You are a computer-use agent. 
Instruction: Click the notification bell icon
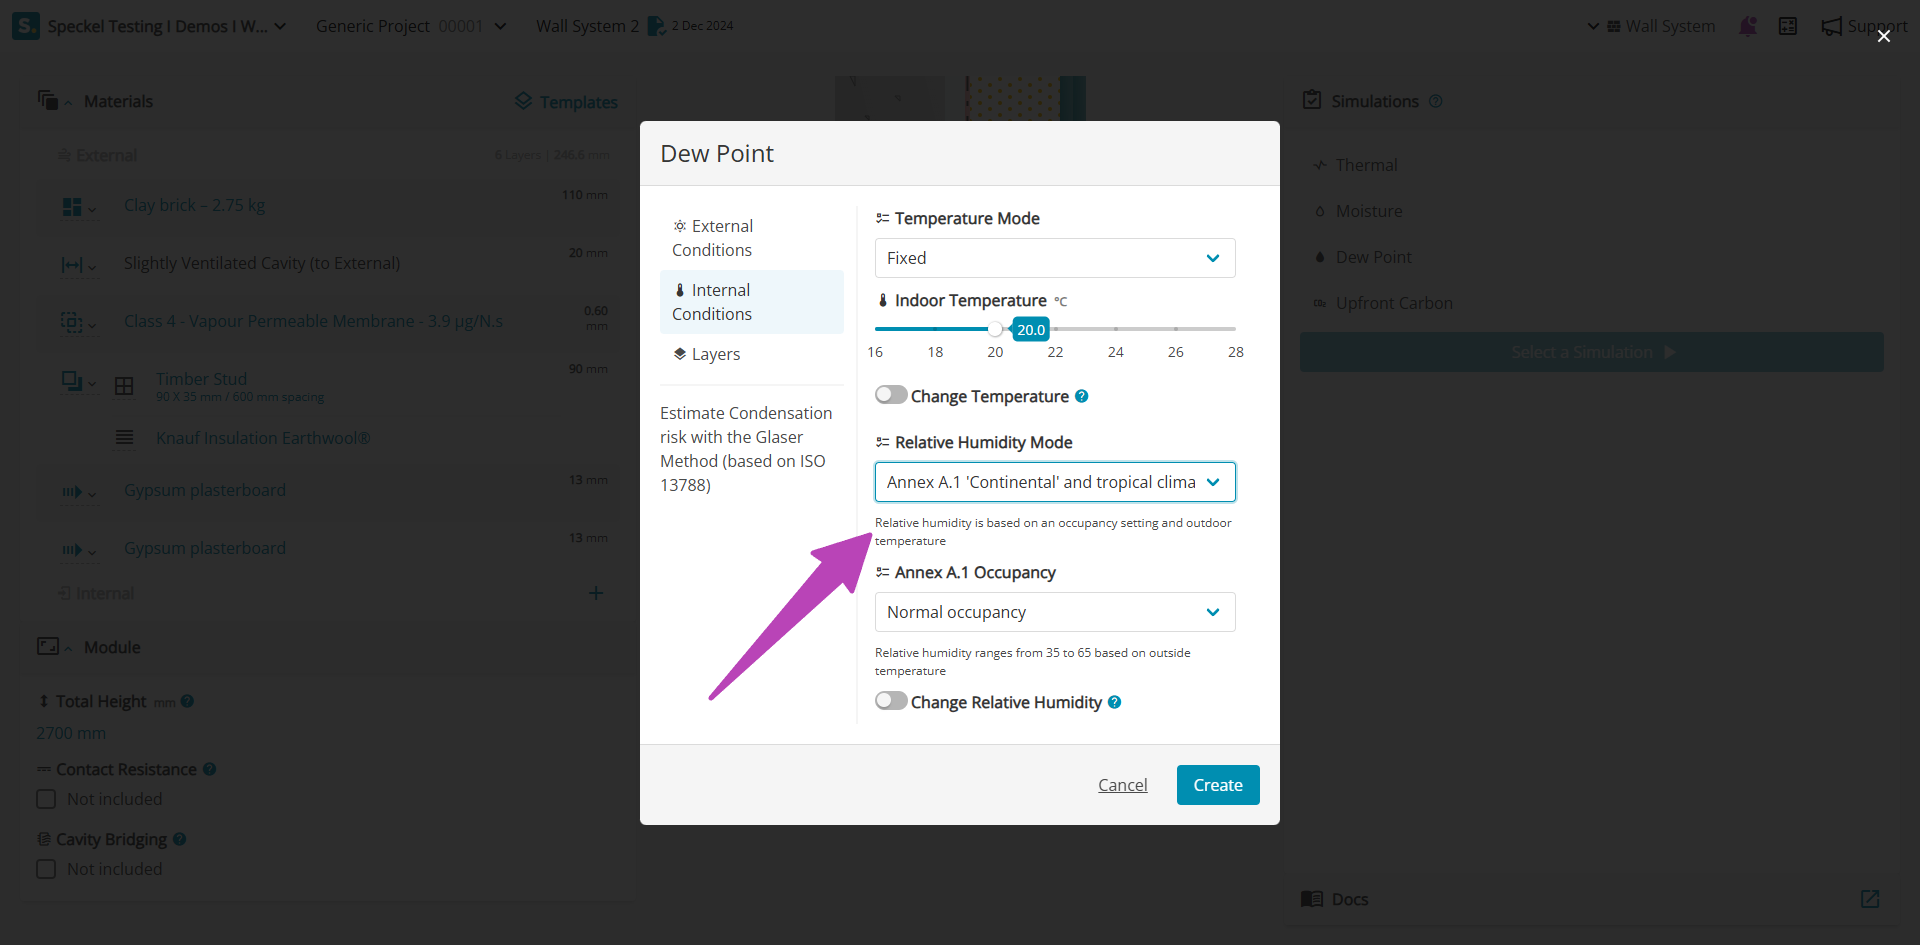click(x=1747, y=26)
